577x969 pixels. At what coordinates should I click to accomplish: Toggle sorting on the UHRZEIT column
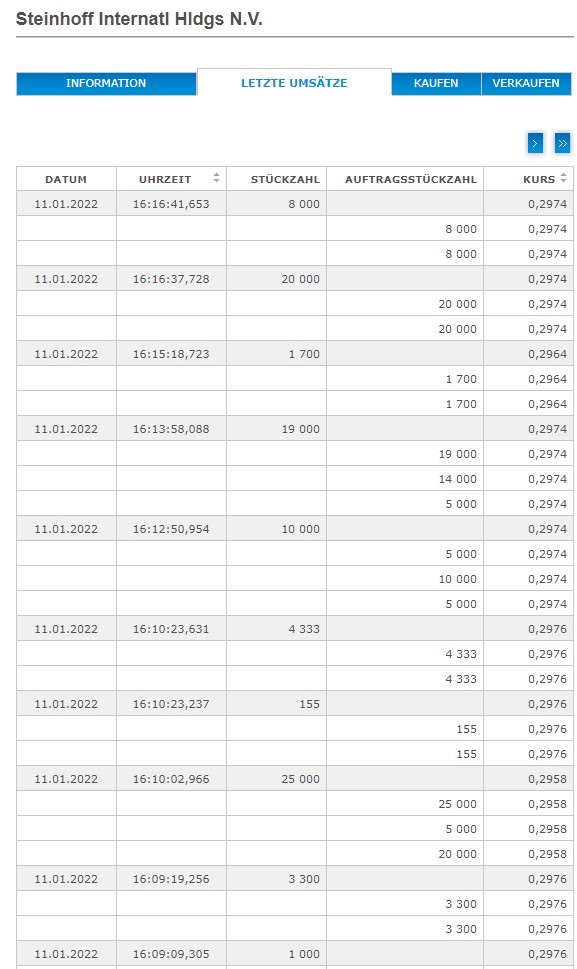[165, 180]
